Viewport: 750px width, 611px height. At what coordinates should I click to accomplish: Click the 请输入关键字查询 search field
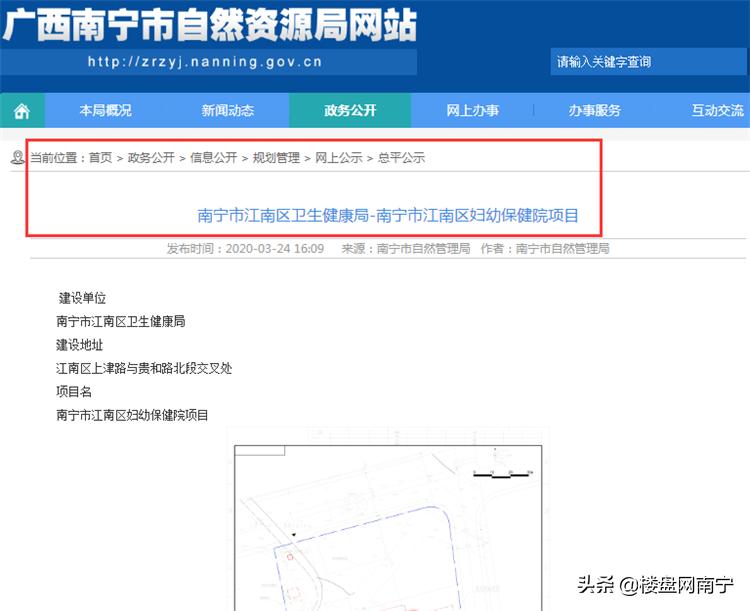(x=649, y=62)
